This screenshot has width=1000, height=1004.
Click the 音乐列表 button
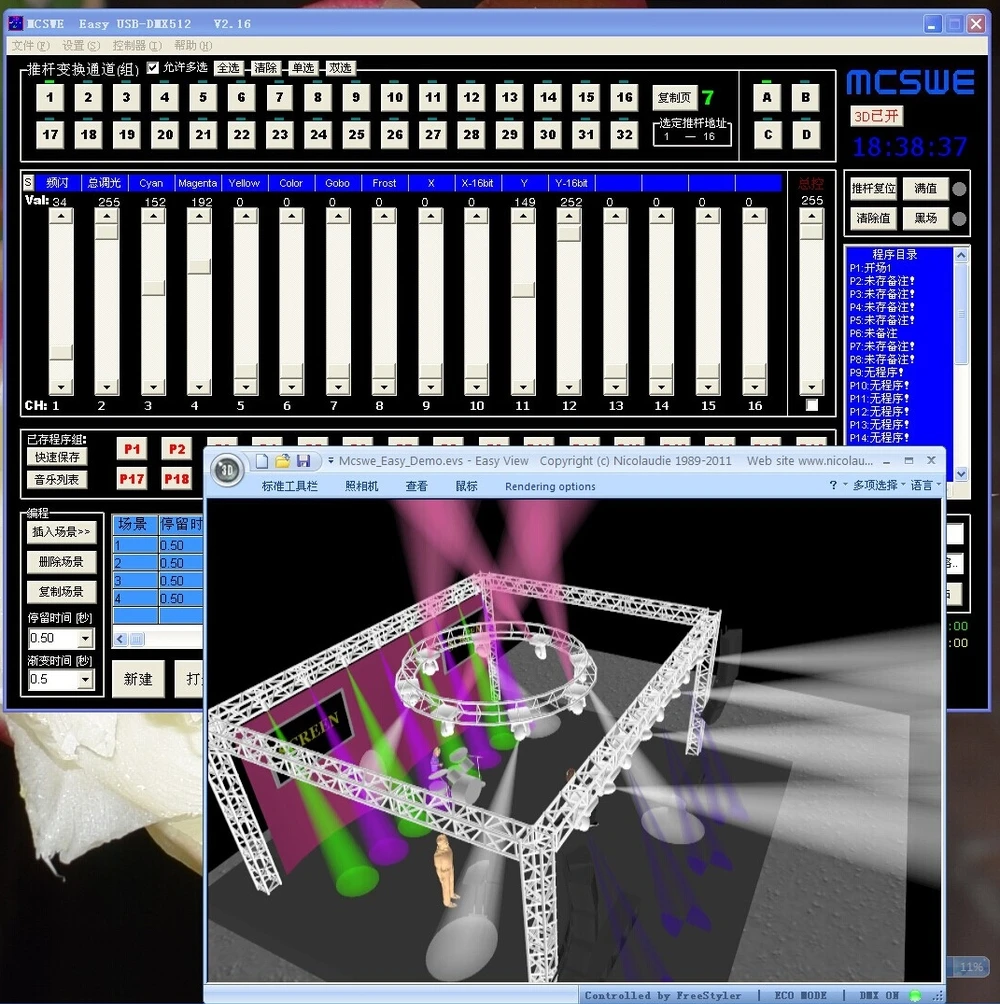point(57,480)
